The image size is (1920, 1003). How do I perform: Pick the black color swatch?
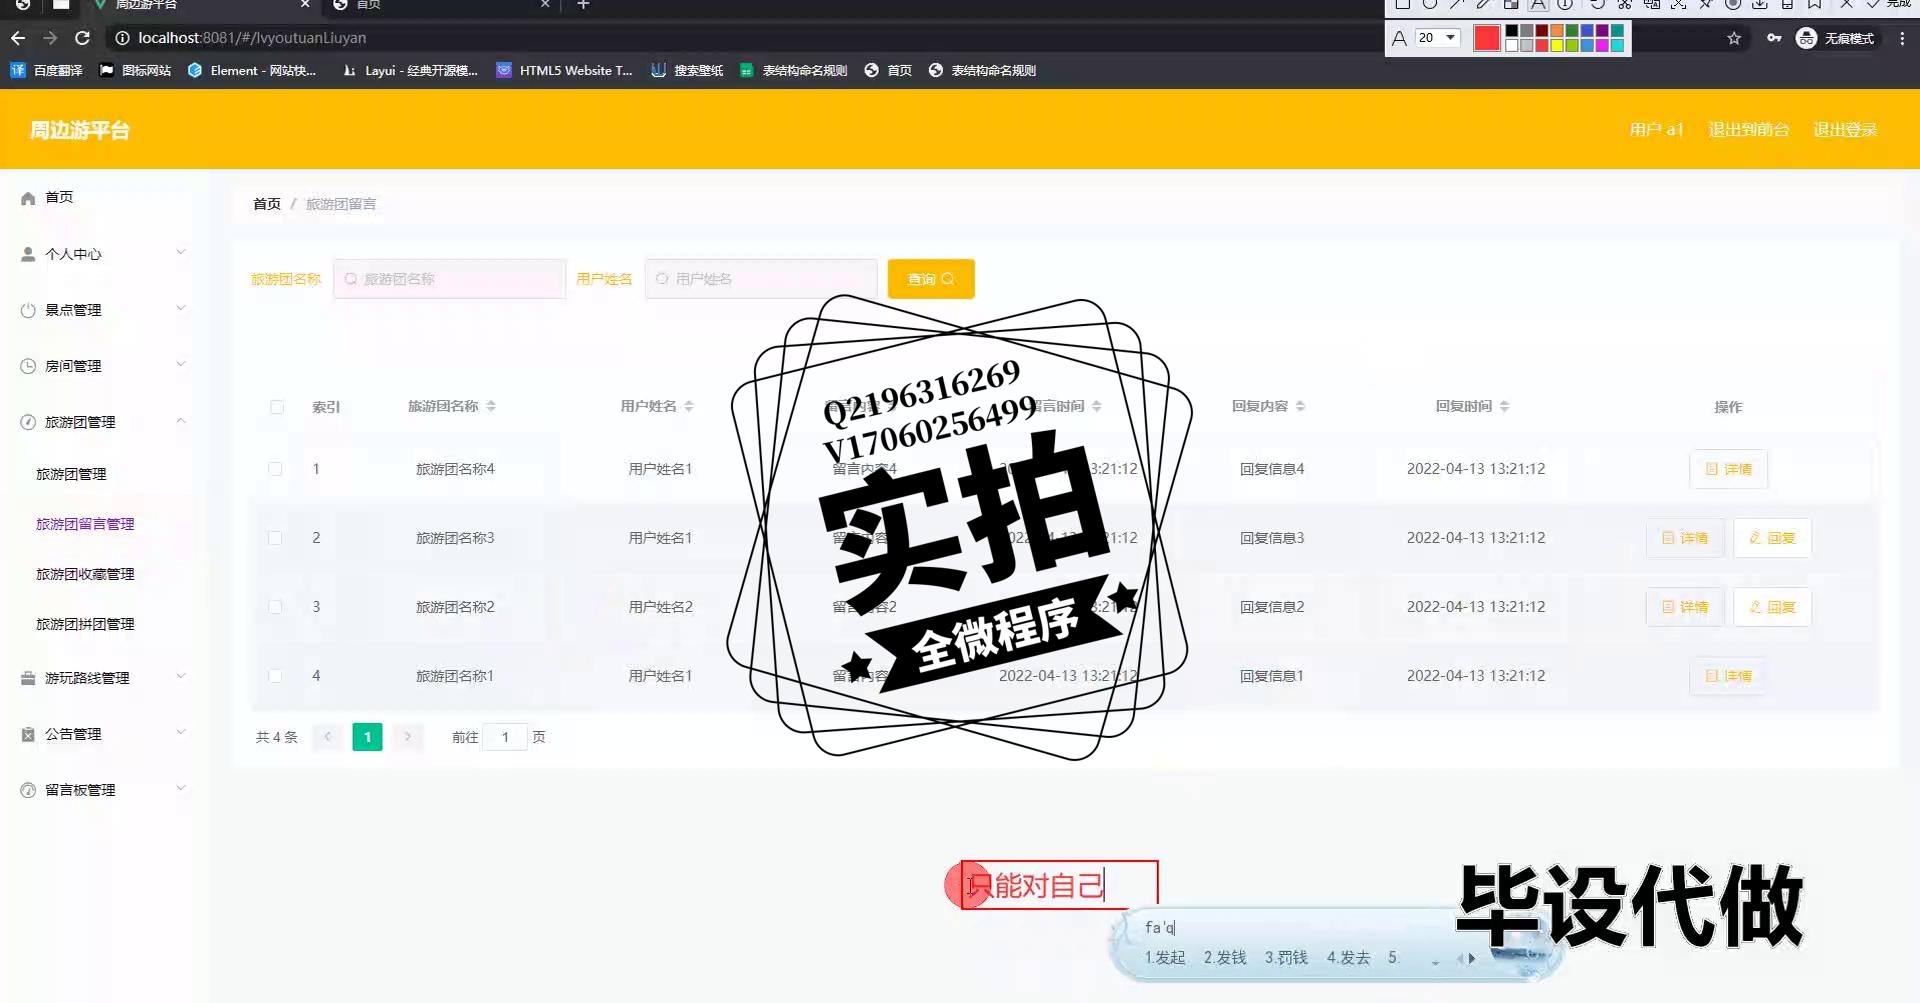point(1512,31)
